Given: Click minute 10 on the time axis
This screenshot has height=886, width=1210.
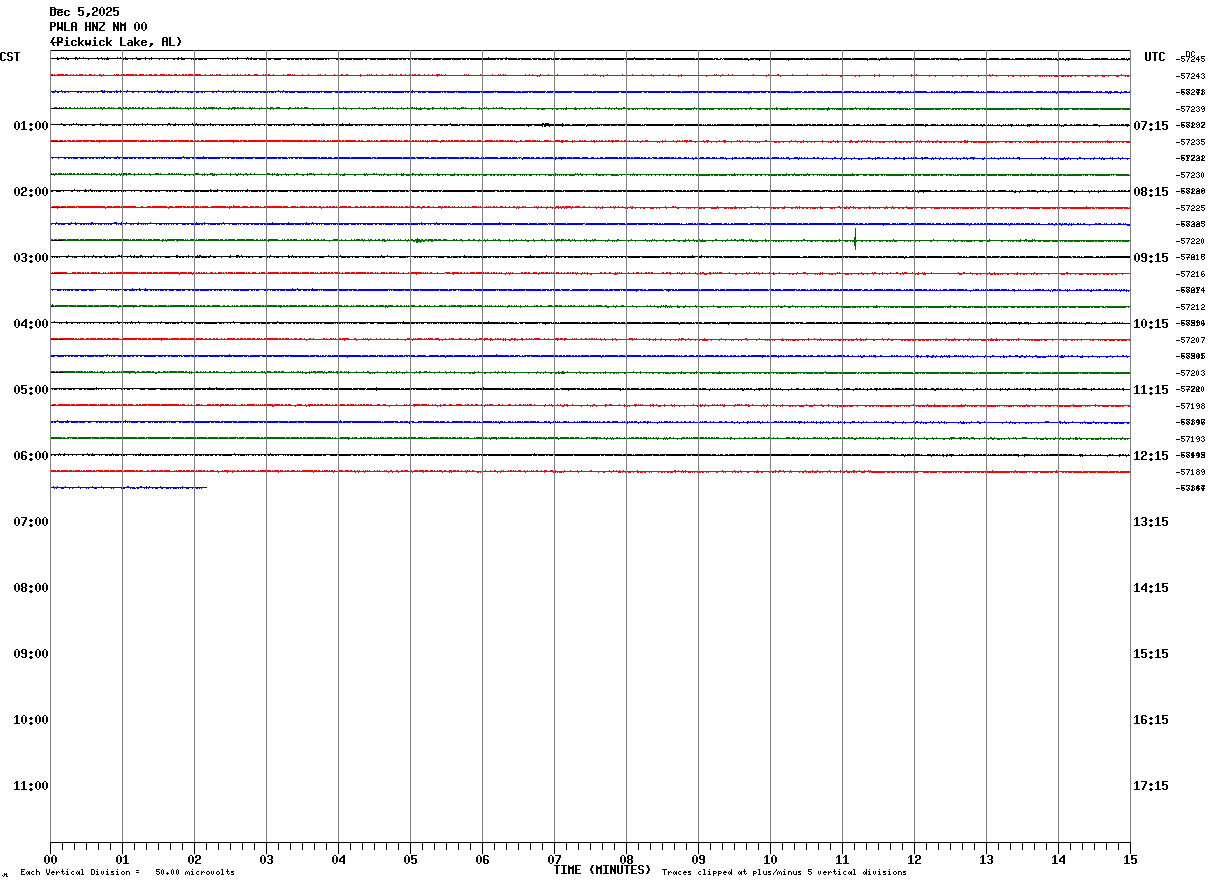Looking at the screenshot, I should click(770, 860).
